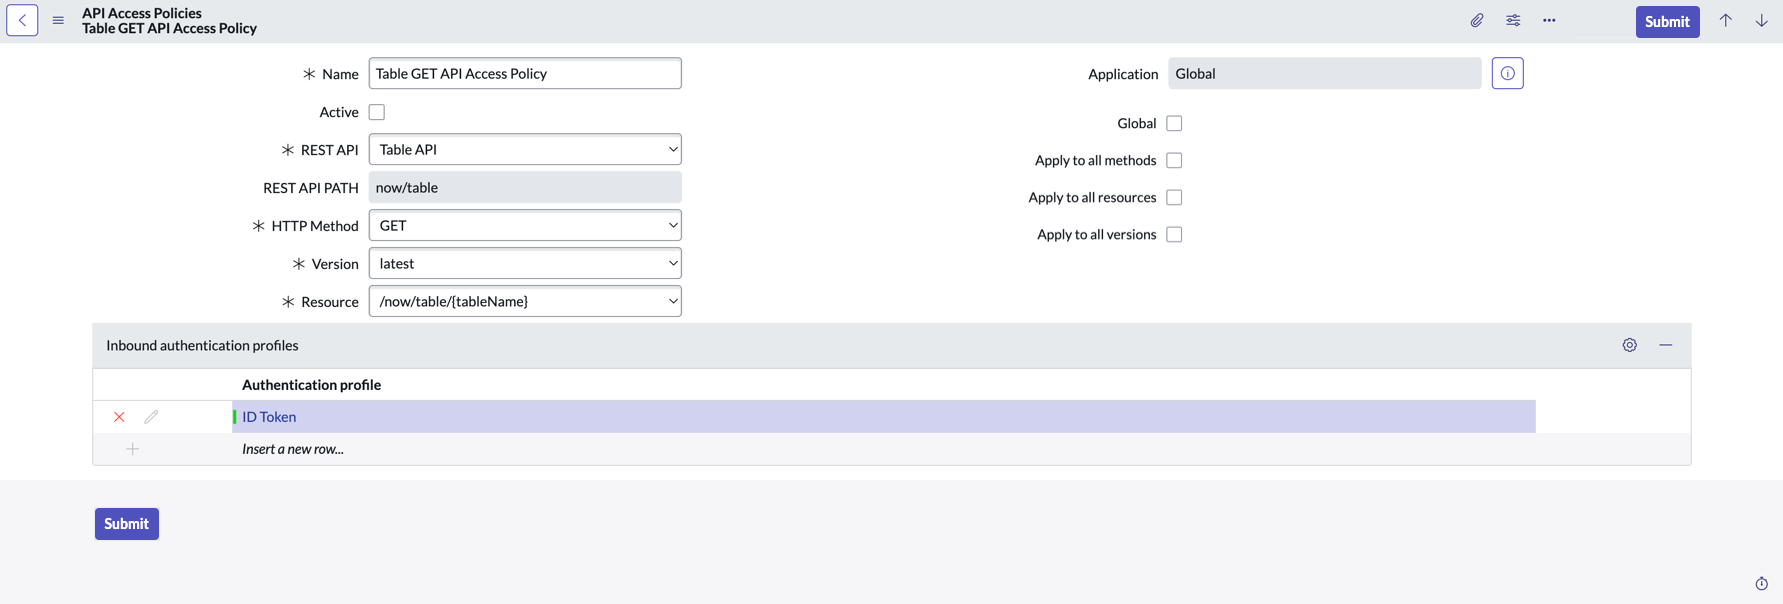
Task: Show Application info icon next to Global
Action: click(1508, 73)
